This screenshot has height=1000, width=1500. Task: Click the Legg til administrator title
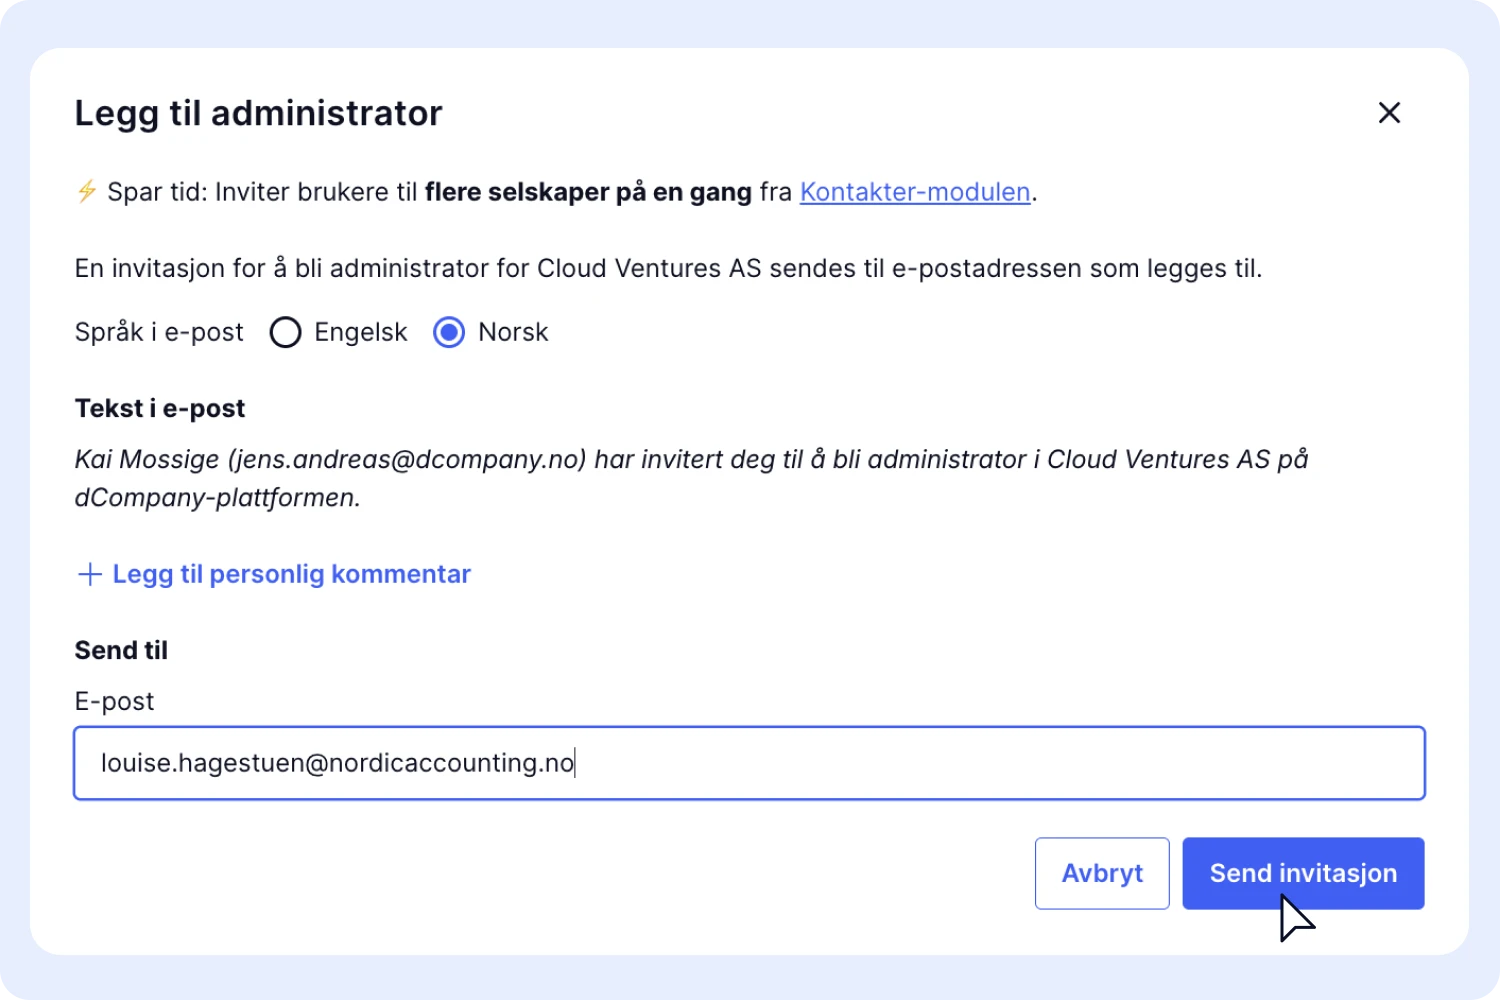[x=258, y=113]
